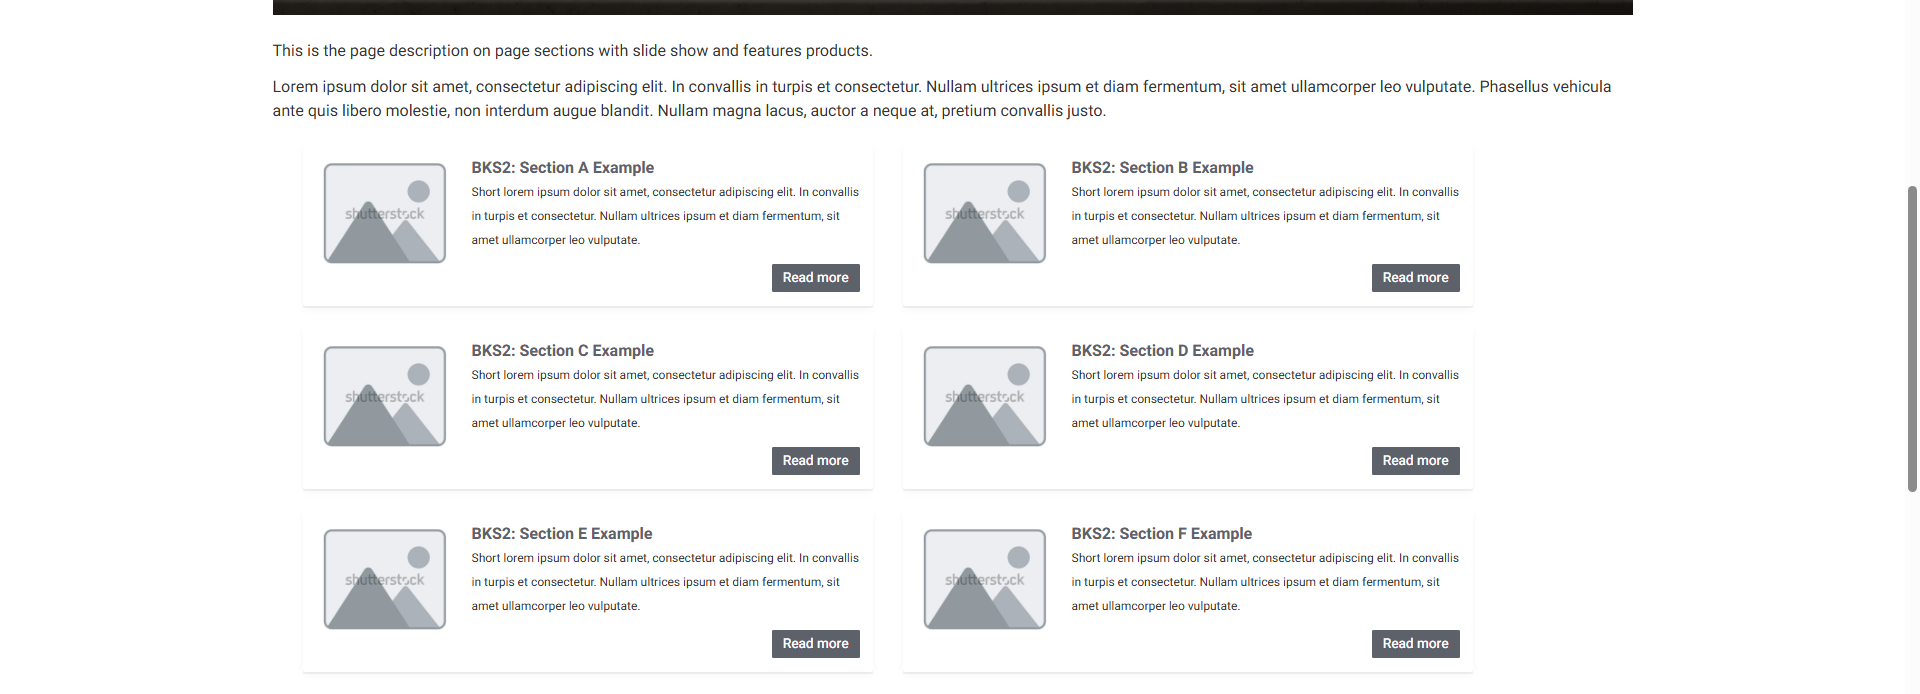The height and width of the screenshot is (694, 1920).
Task: Open the BKS2: Section D Example title
Action: point(1163,351)
